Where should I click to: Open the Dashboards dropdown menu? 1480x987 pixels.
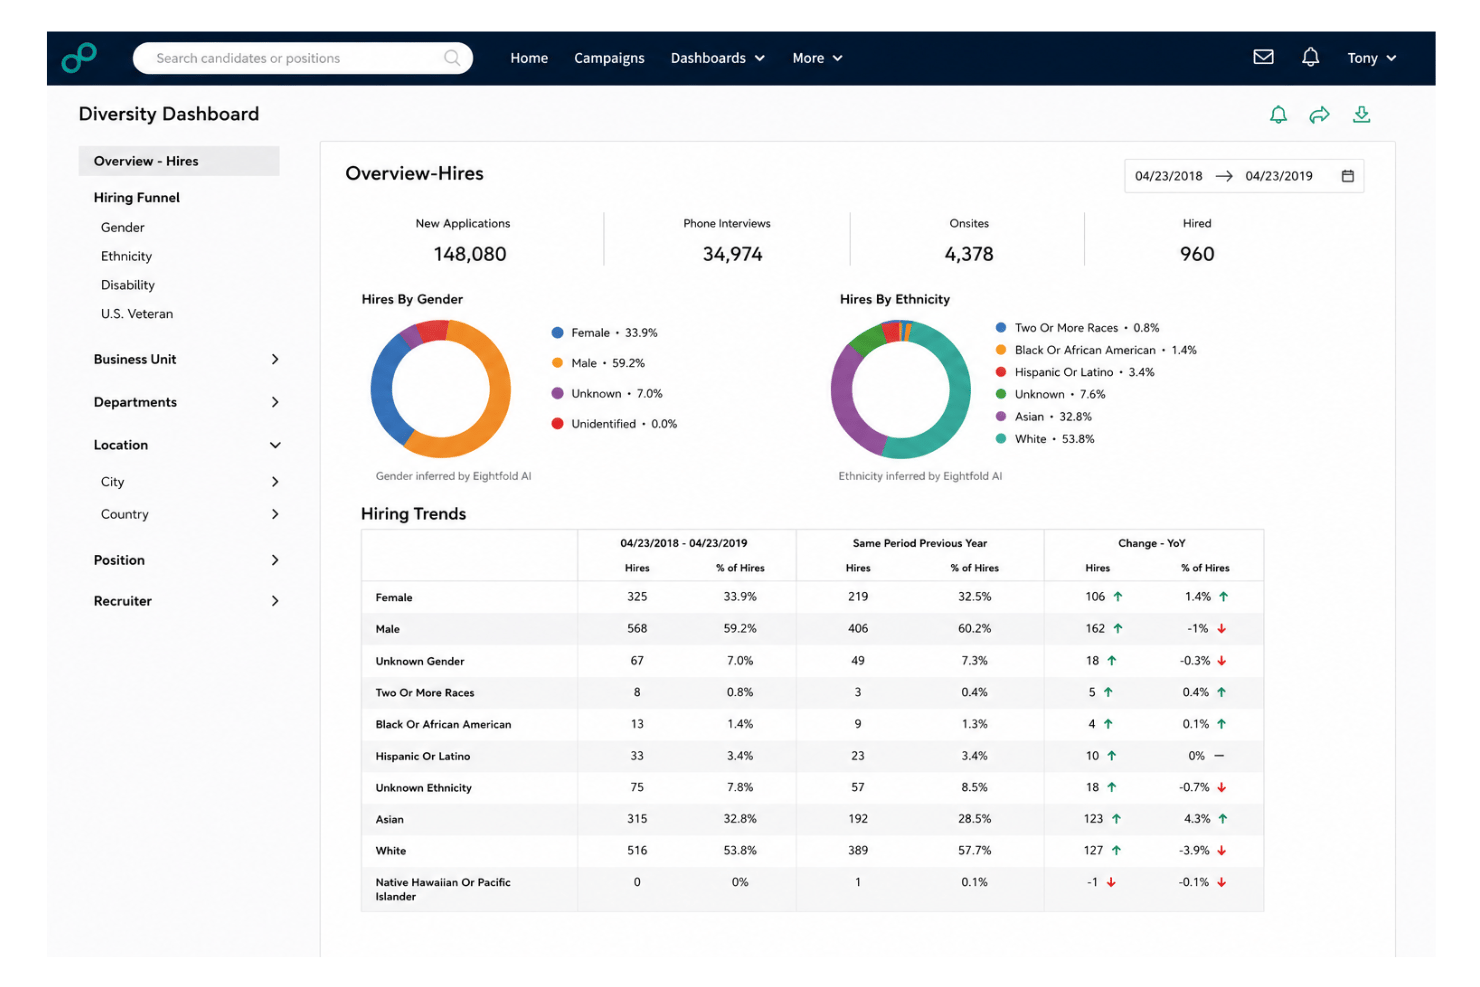[x=718, y=58]
